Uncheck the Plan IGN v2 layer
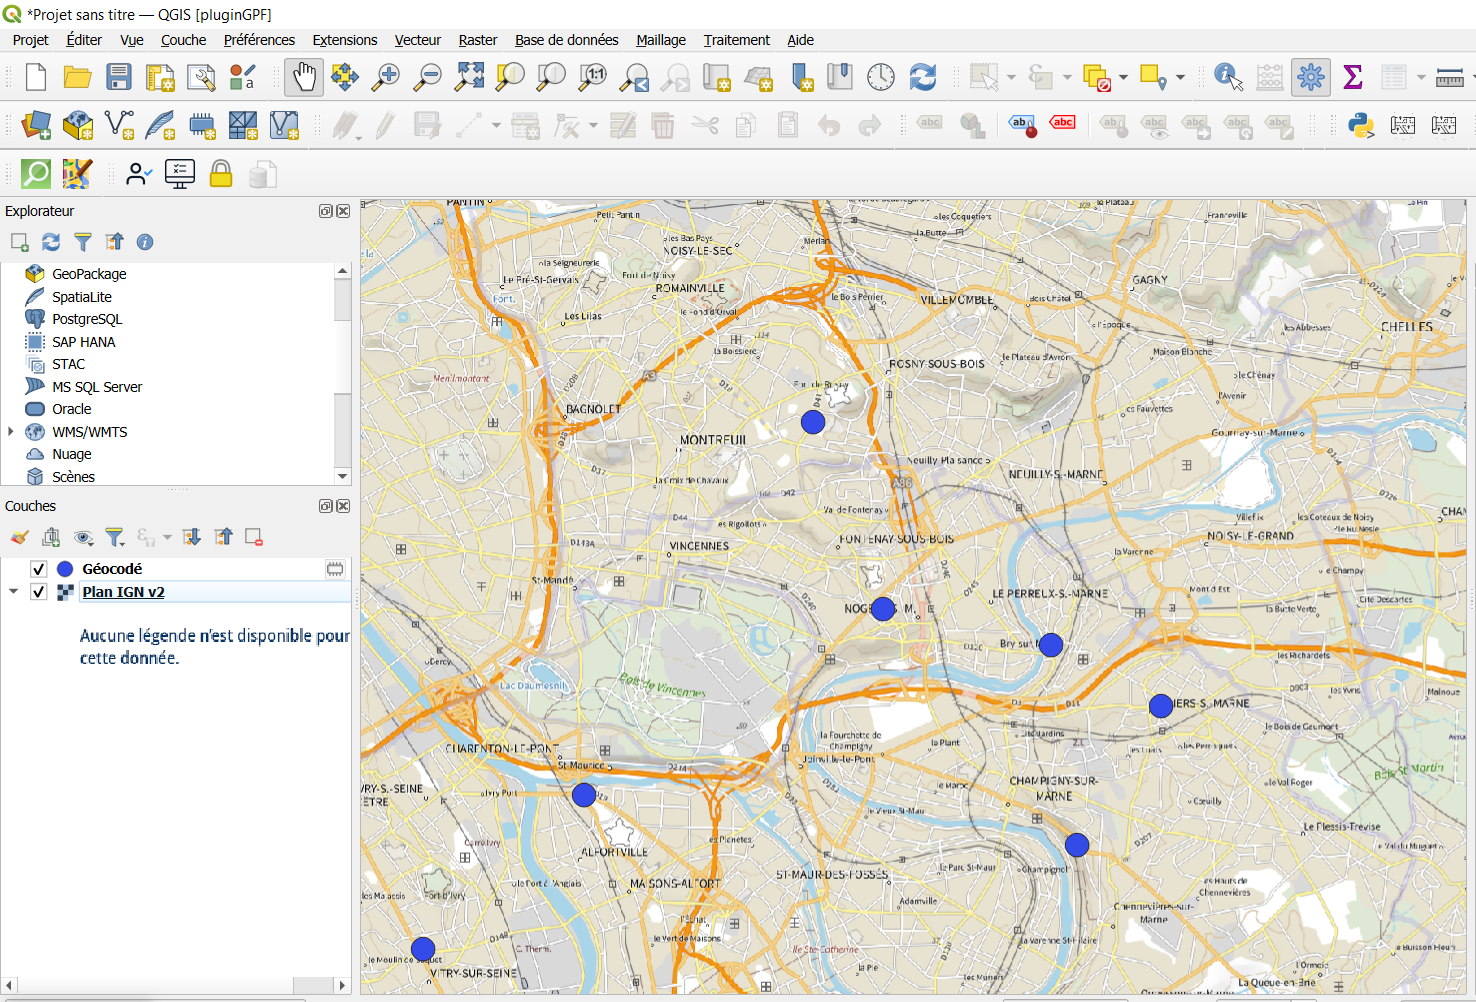The width and height of the screenshot is (1476, 1002). (x=39, y=592)
